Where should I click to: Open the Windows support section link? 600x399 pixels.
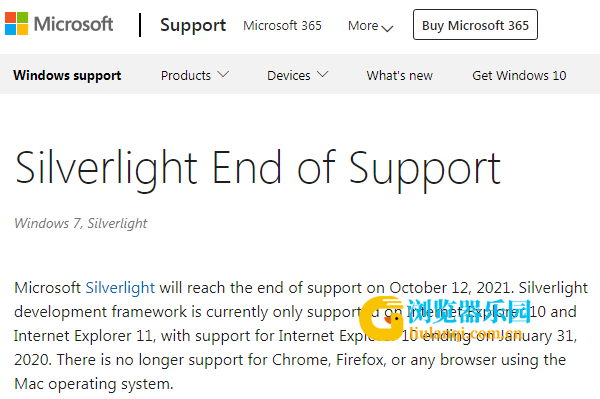67,75
